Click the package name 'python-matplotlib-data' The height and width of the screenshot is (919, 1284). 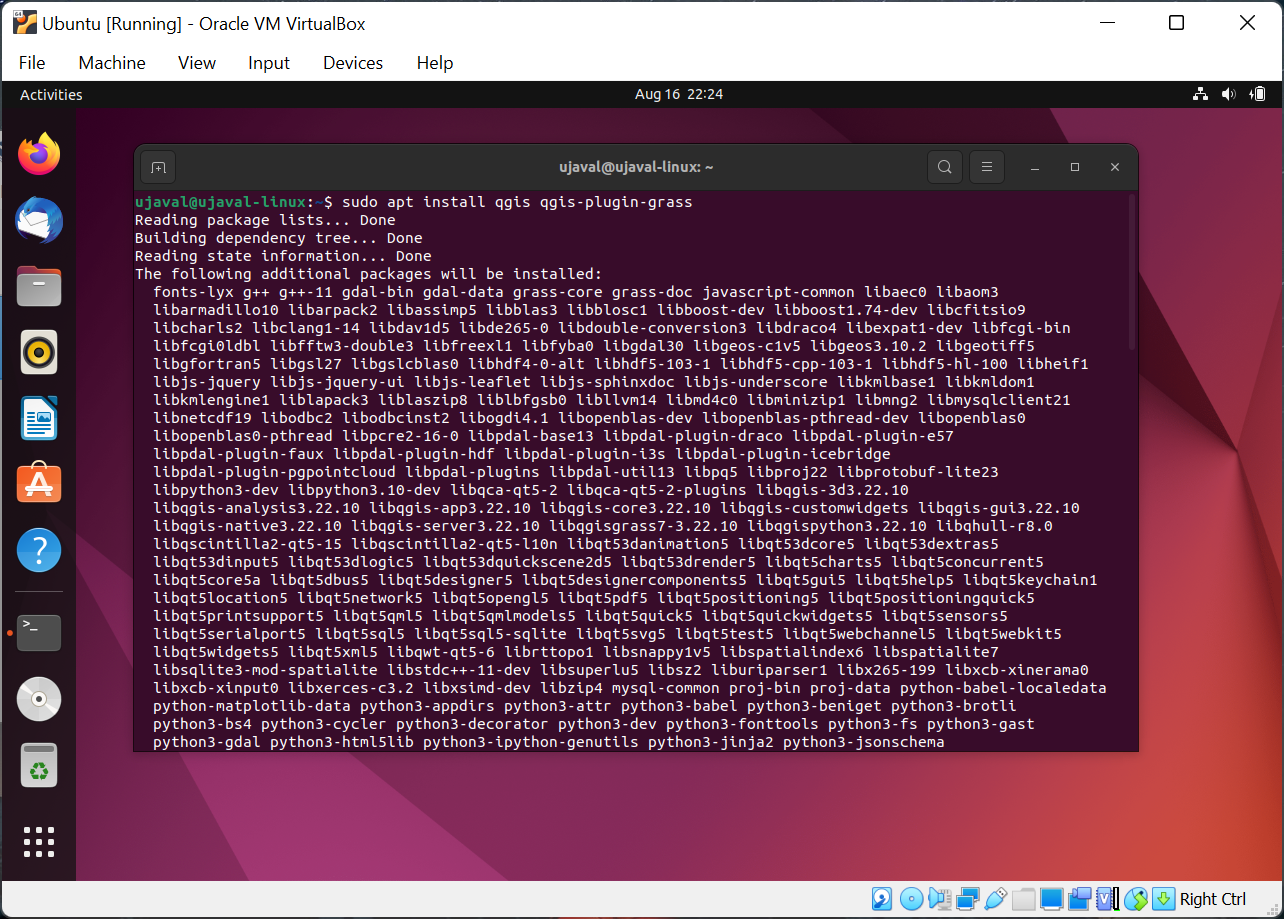[x=252, y=706]
